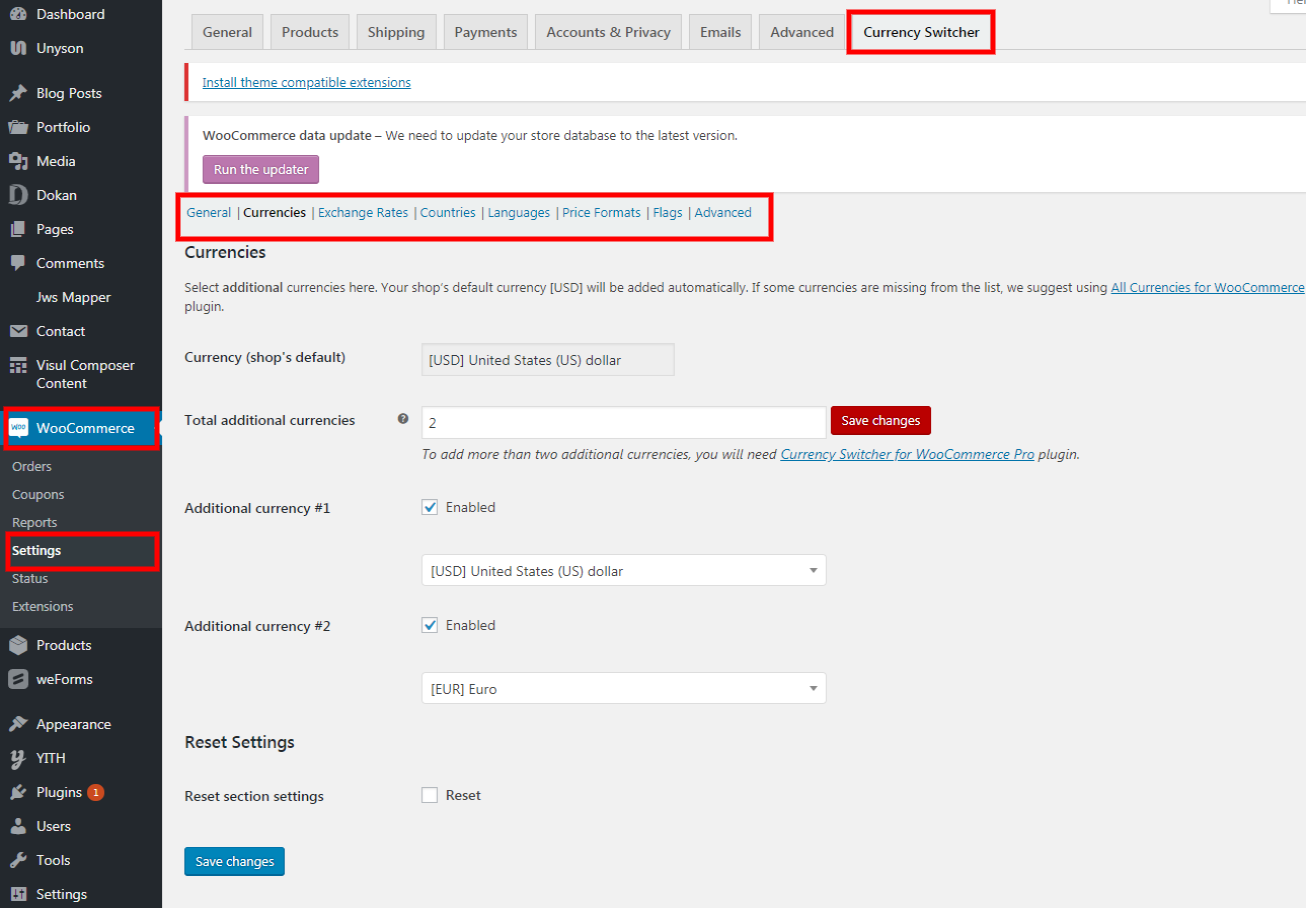The height and width of the screenshot is (908, 1306).
Task: Click the Run the updater button
Action: click(261, 169)
